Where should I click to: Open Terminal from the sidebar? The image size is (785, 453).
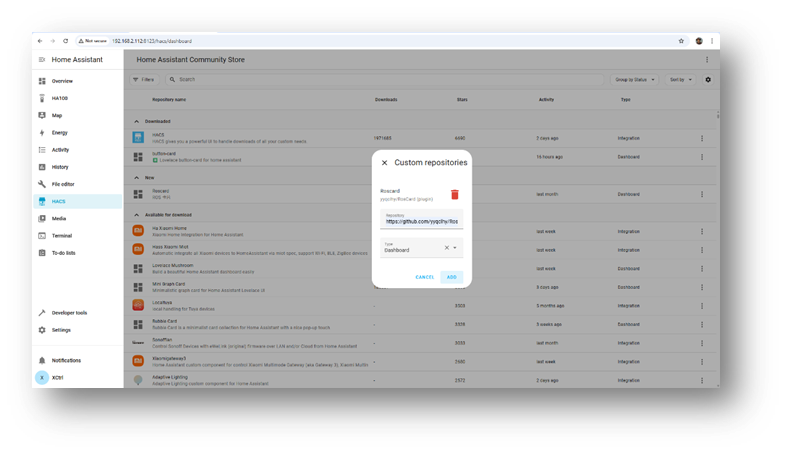click(x=61, y=235)
